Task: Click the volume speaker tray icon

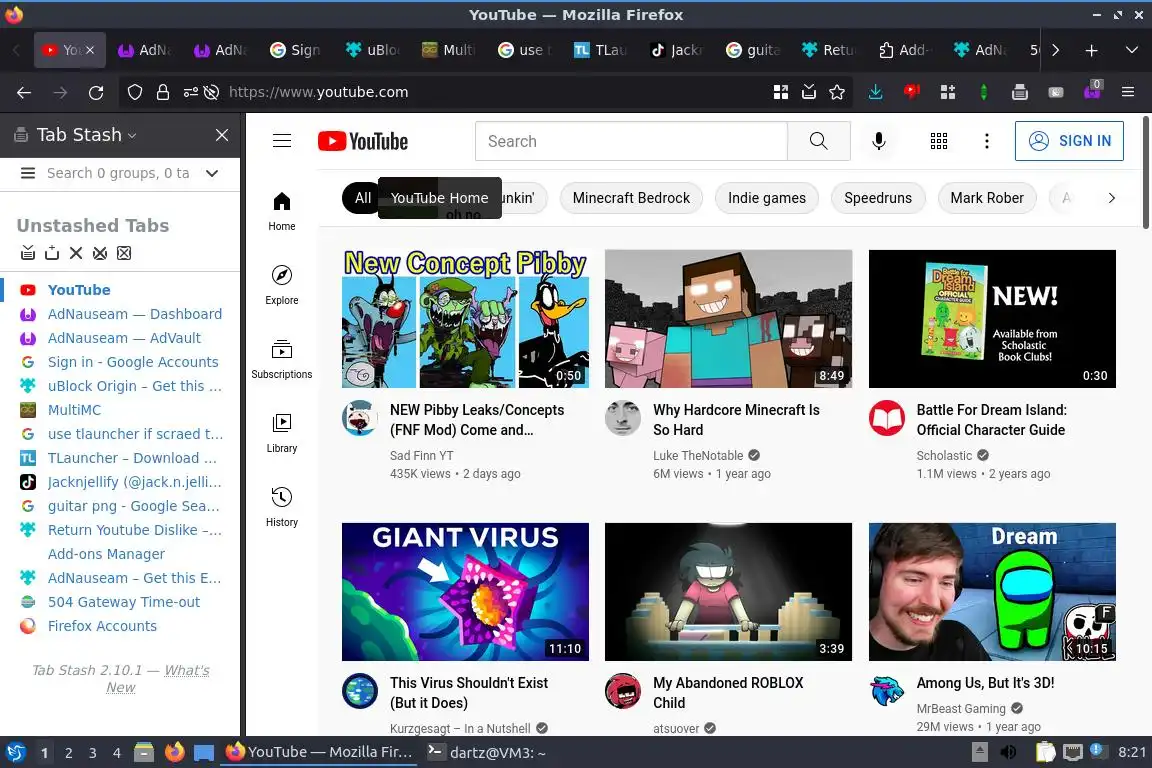Action: click(x=1009, y=753)
